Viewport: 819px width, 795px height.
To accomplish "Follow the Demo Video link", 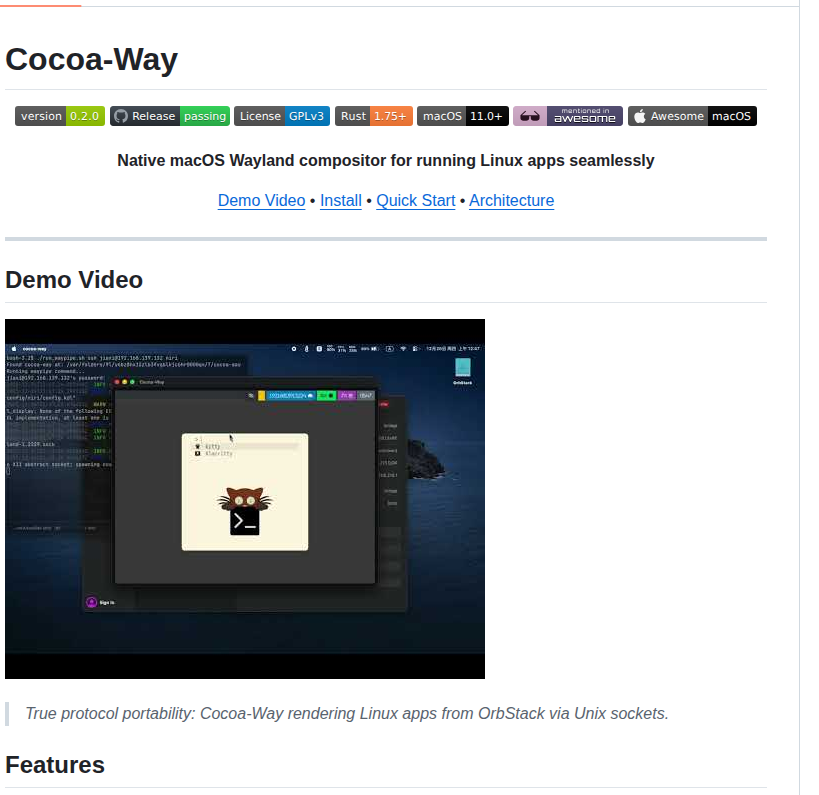I will [261, 201].
